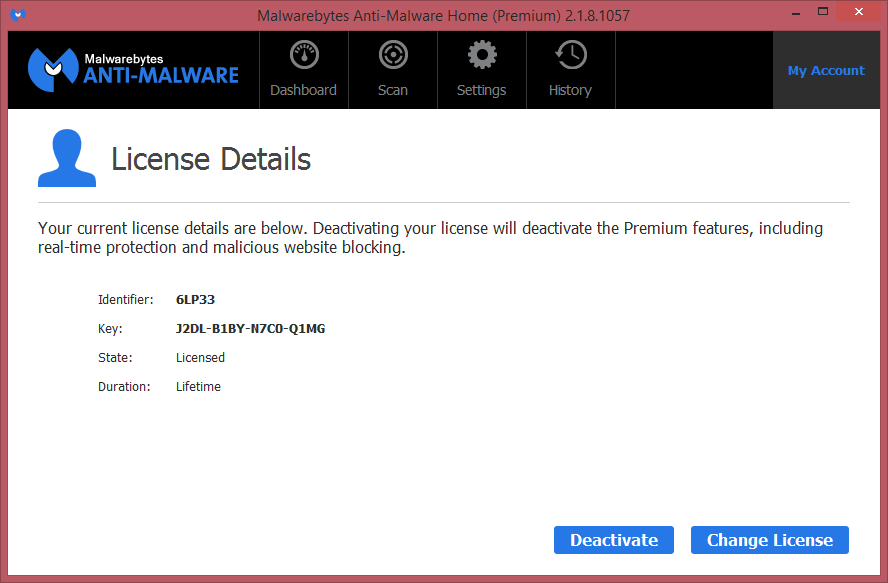The image size is (888, 583).
Task: Click the Lifetime duration value
Action: [198, 386]
